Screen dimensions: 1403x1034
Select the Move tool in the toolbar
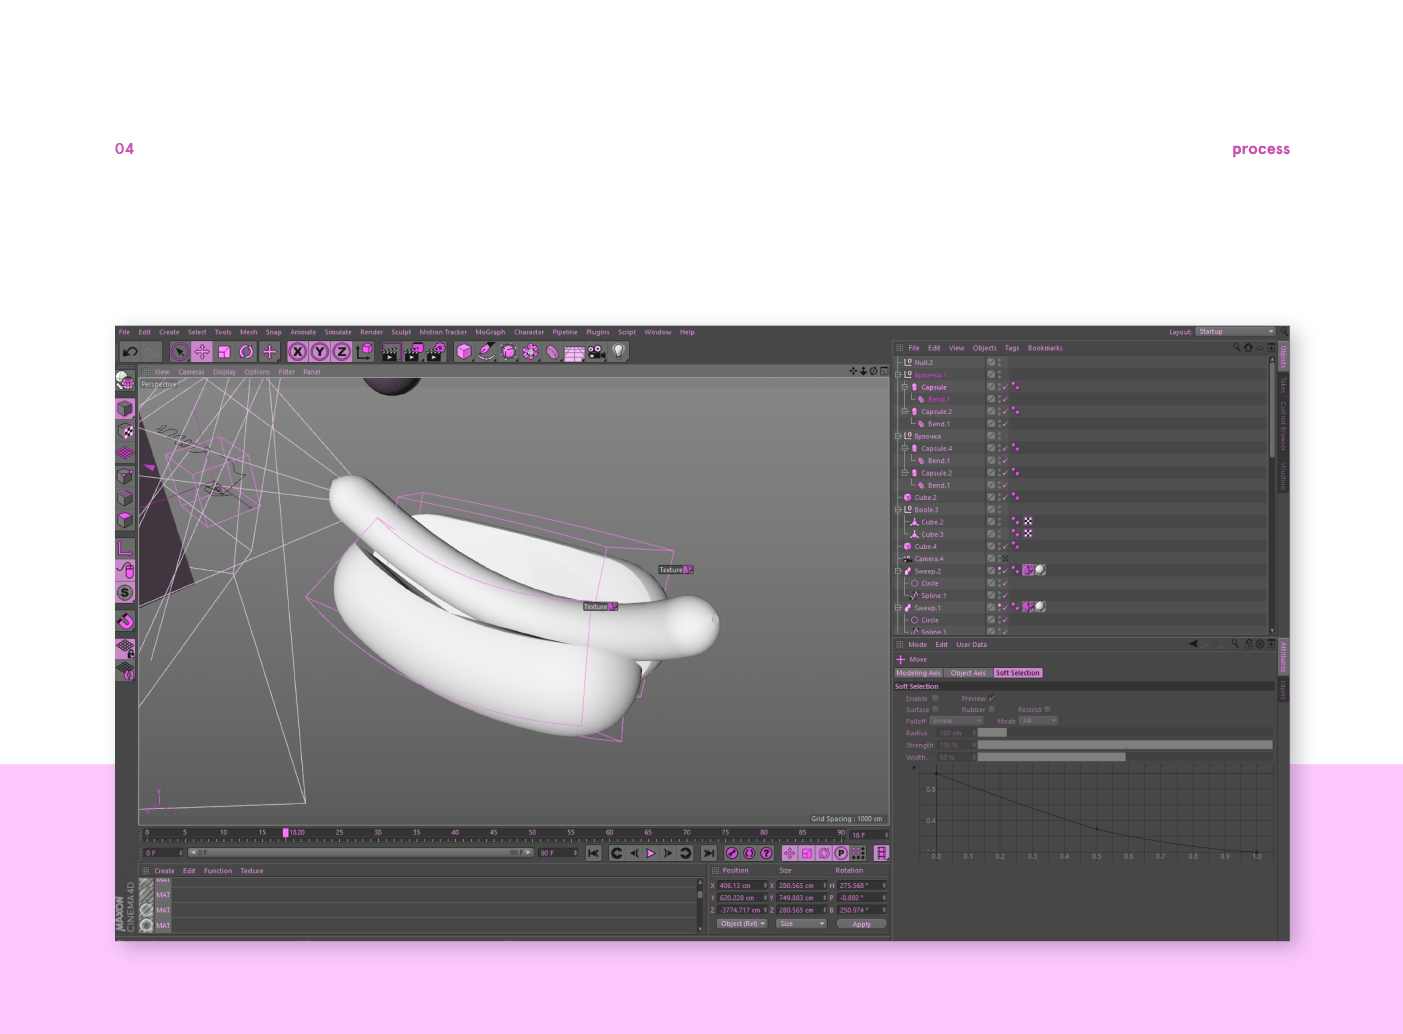click(202, 352)
